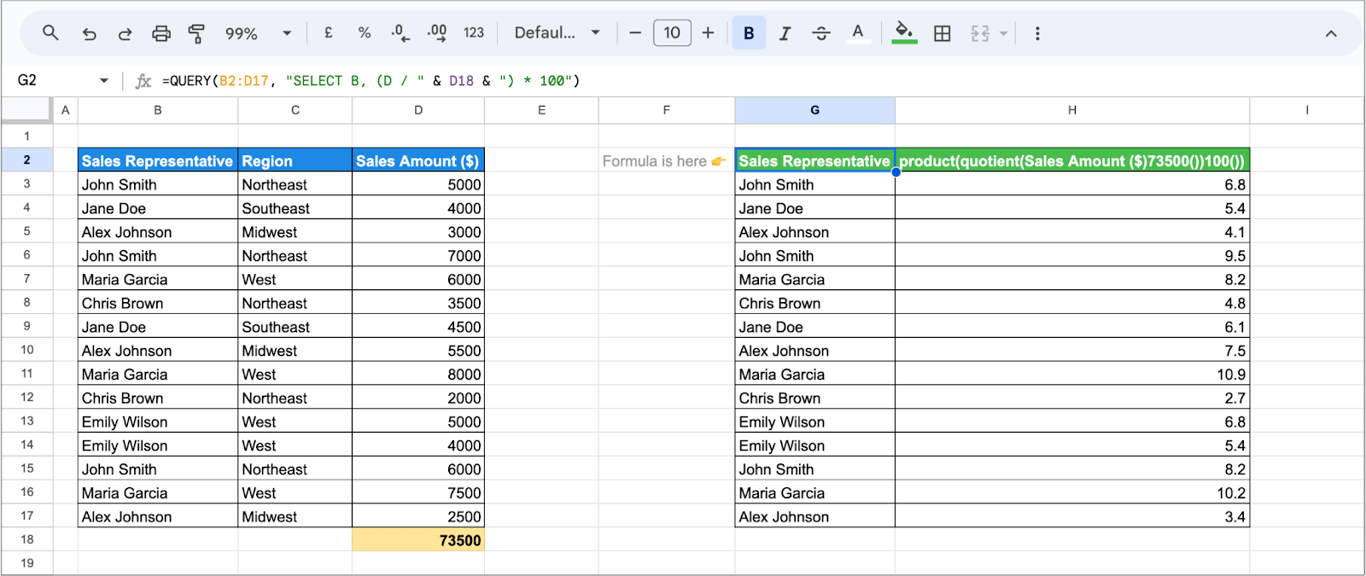This screenshot has height=576, width=1366.
Task: Activate the paint format tool
Action: point(197,33)
